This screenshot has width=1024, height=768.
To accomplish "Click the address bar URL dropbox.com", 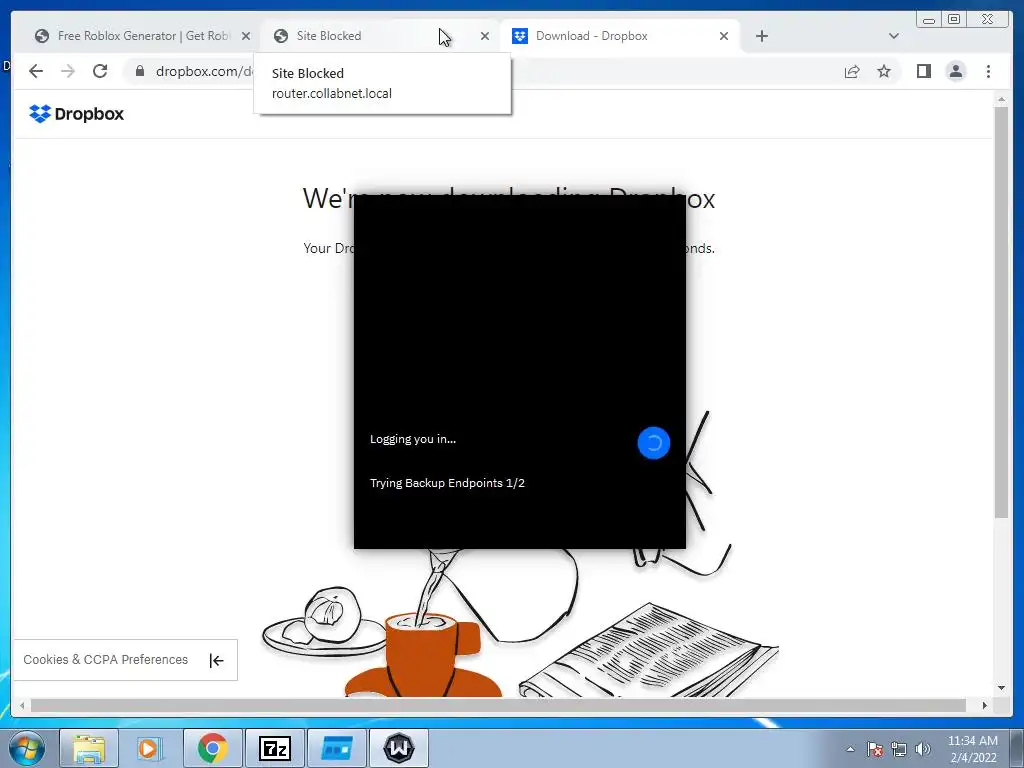I will point(204,71).
